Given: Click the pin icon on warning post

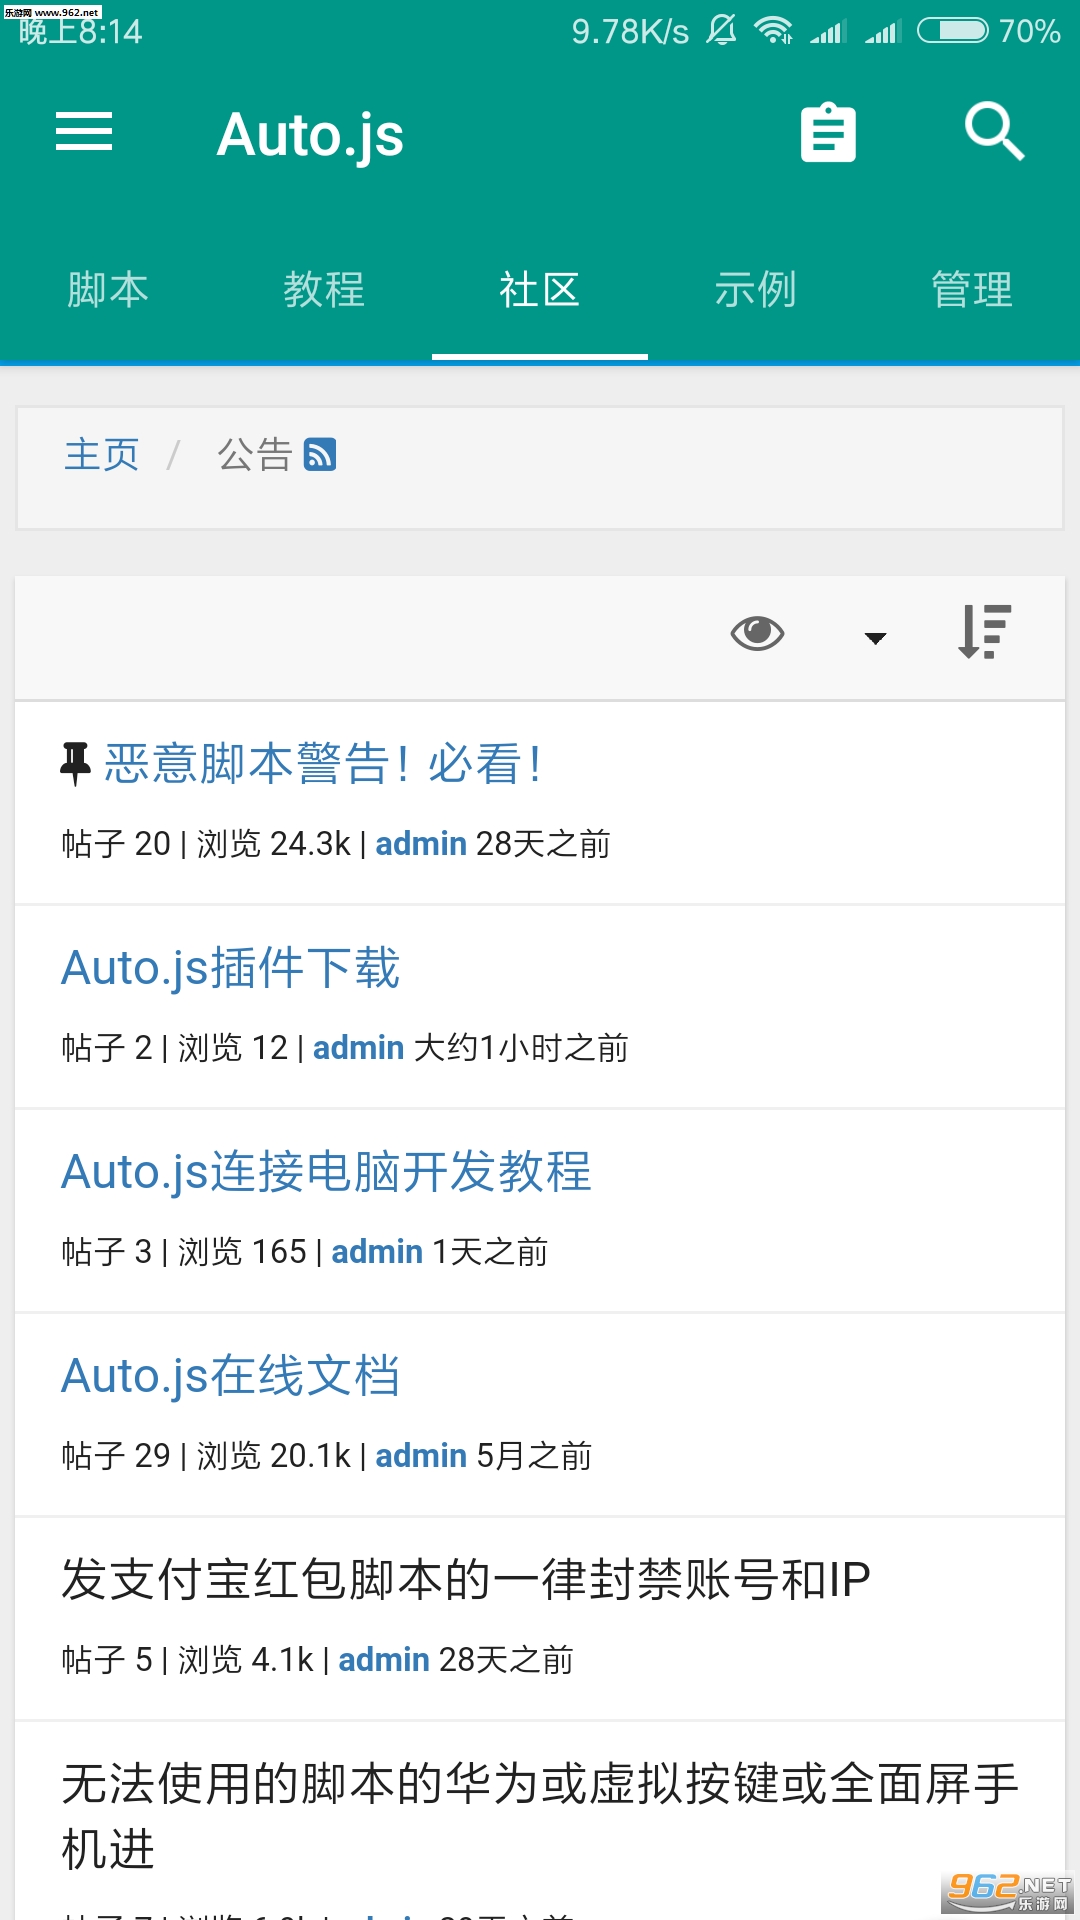Looking at the screenshot, I should [76, 764].
